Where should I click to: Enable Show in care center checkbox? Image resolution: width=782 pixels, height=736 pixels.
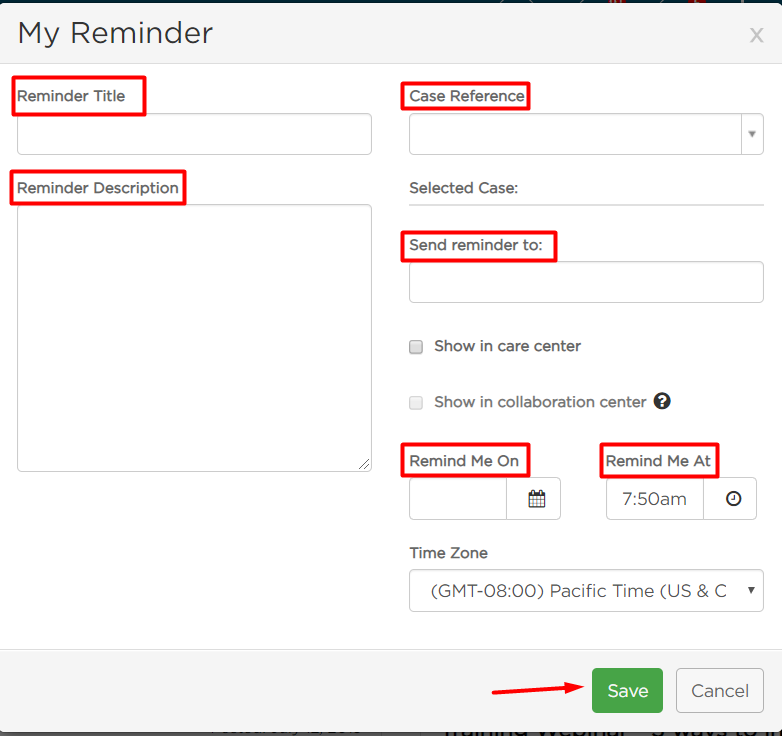[416, 347]
